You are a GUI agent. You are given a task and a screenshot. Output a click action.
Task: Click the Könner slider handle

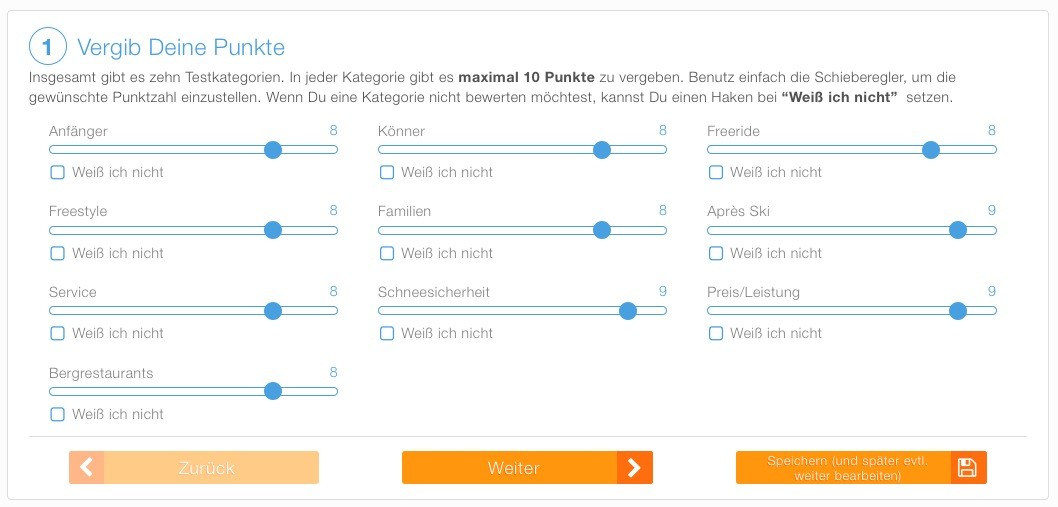click(x=601, y=150)
